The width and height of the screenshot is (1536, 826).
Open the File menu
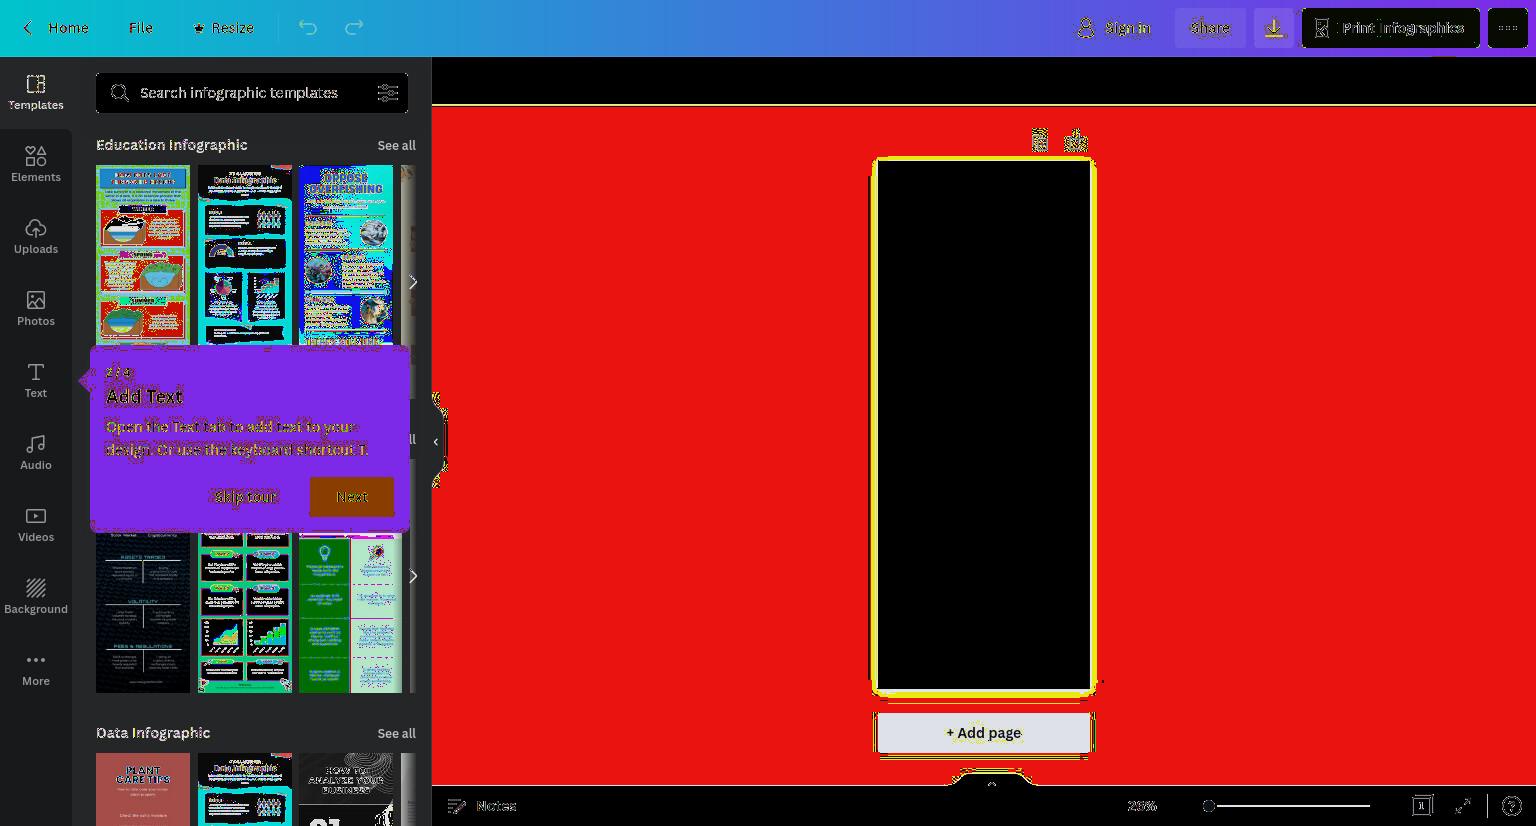coord(141,28)
